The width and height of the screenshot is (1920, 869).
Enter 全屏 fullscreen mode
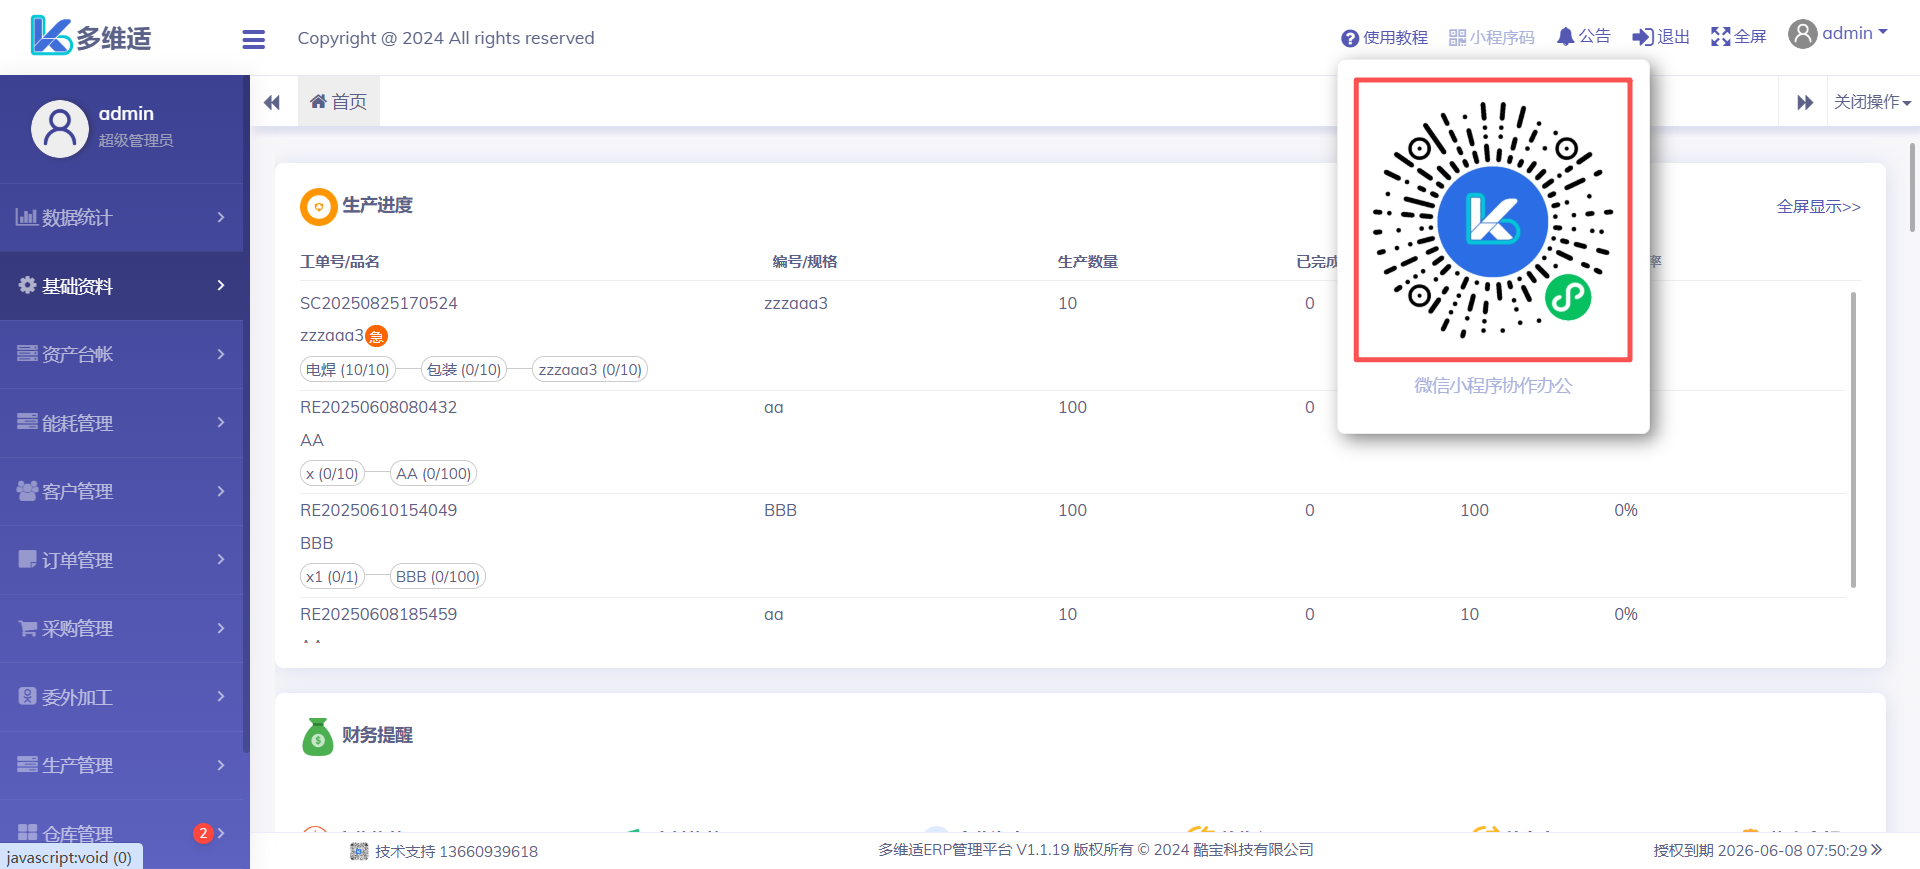[x=1738, y=37]
